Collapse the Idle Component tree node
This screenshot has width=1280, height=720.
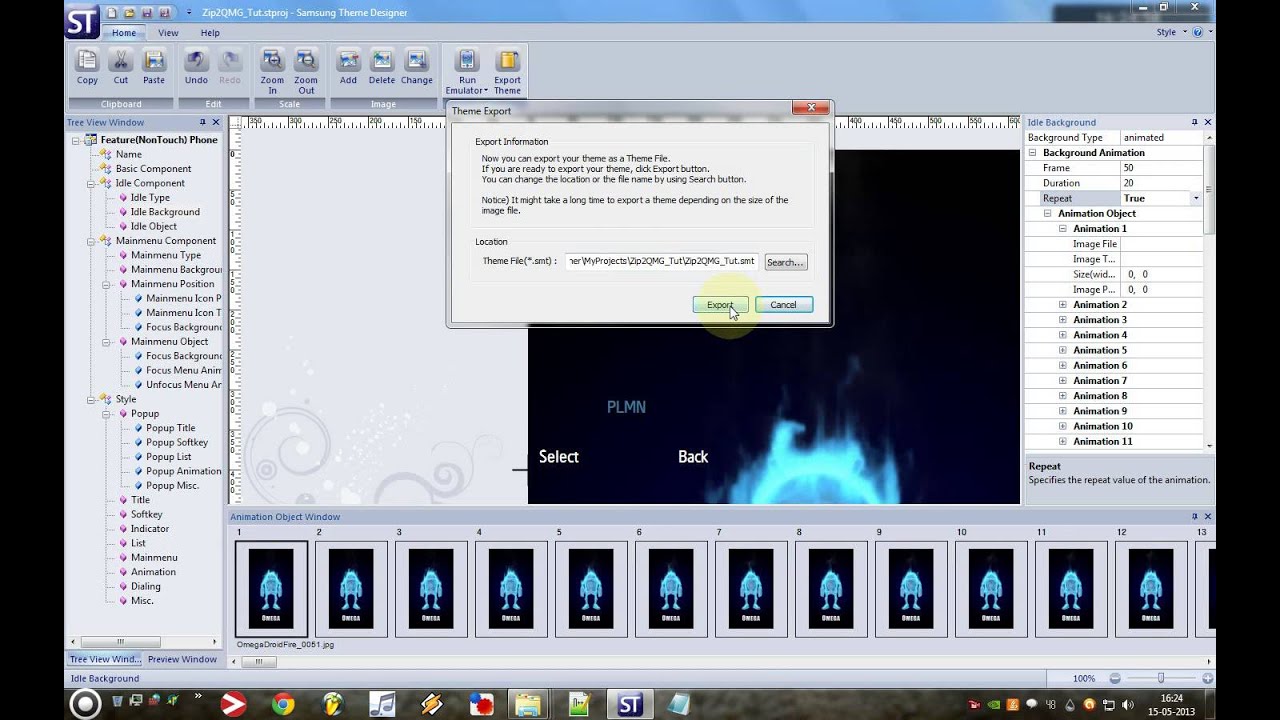tap(90, 183)
